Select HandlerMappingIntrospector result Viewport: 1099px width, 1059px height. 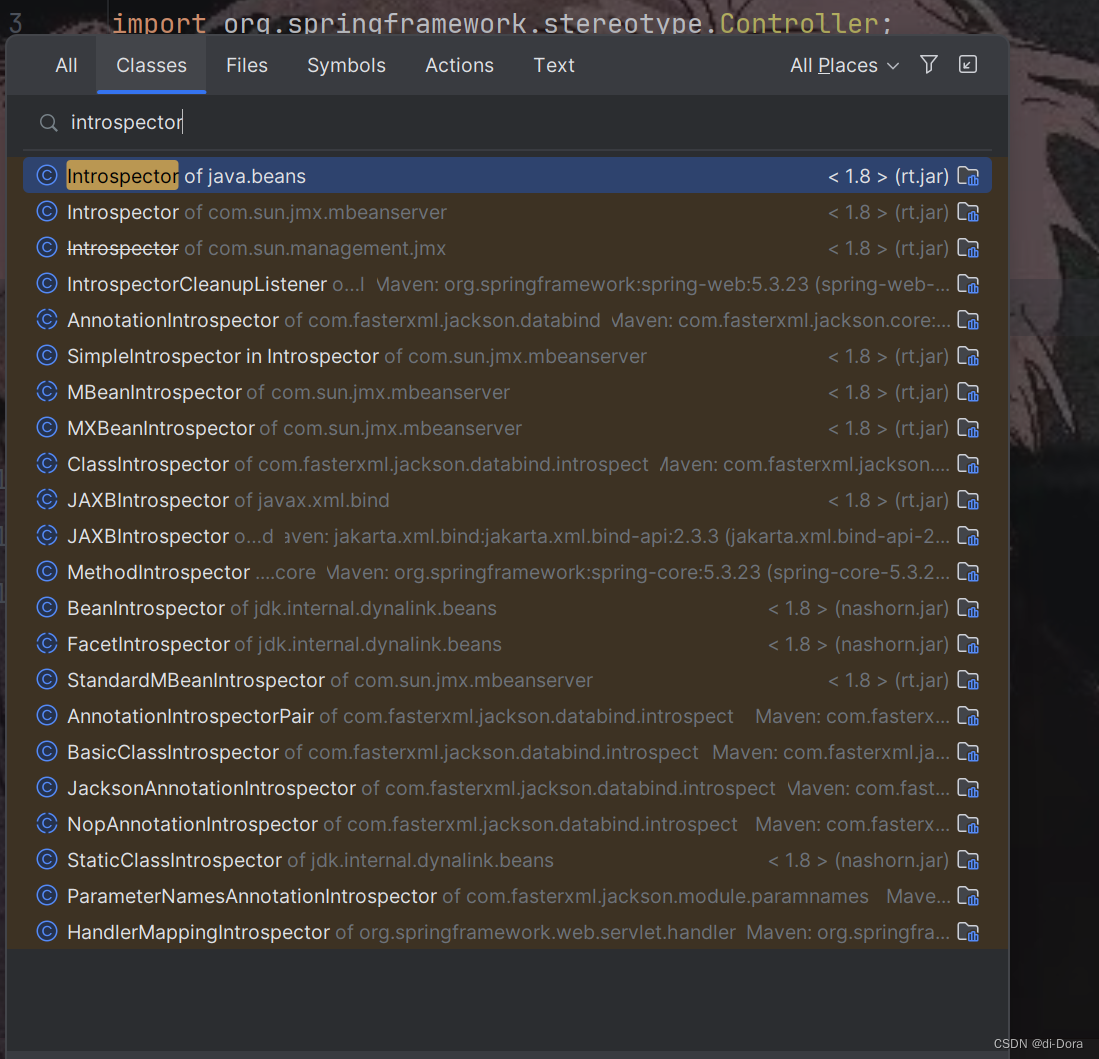pos(507,932)
